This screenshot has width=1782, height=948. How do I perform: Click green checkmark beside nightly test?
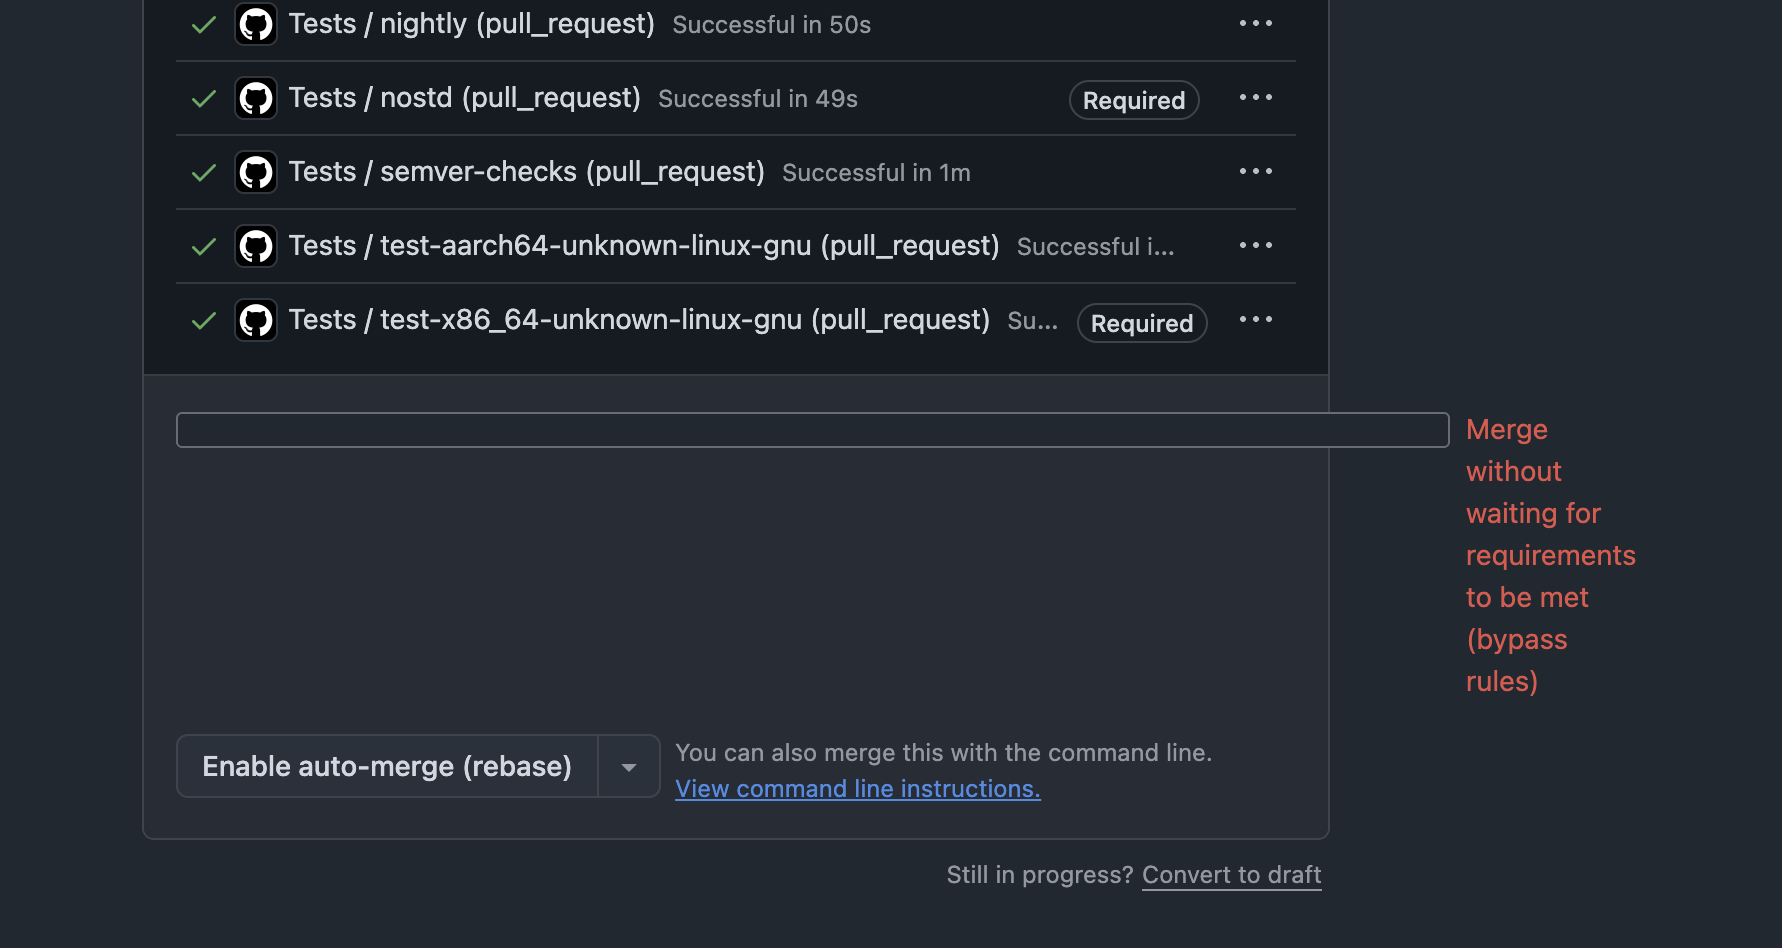pos(204,24)
